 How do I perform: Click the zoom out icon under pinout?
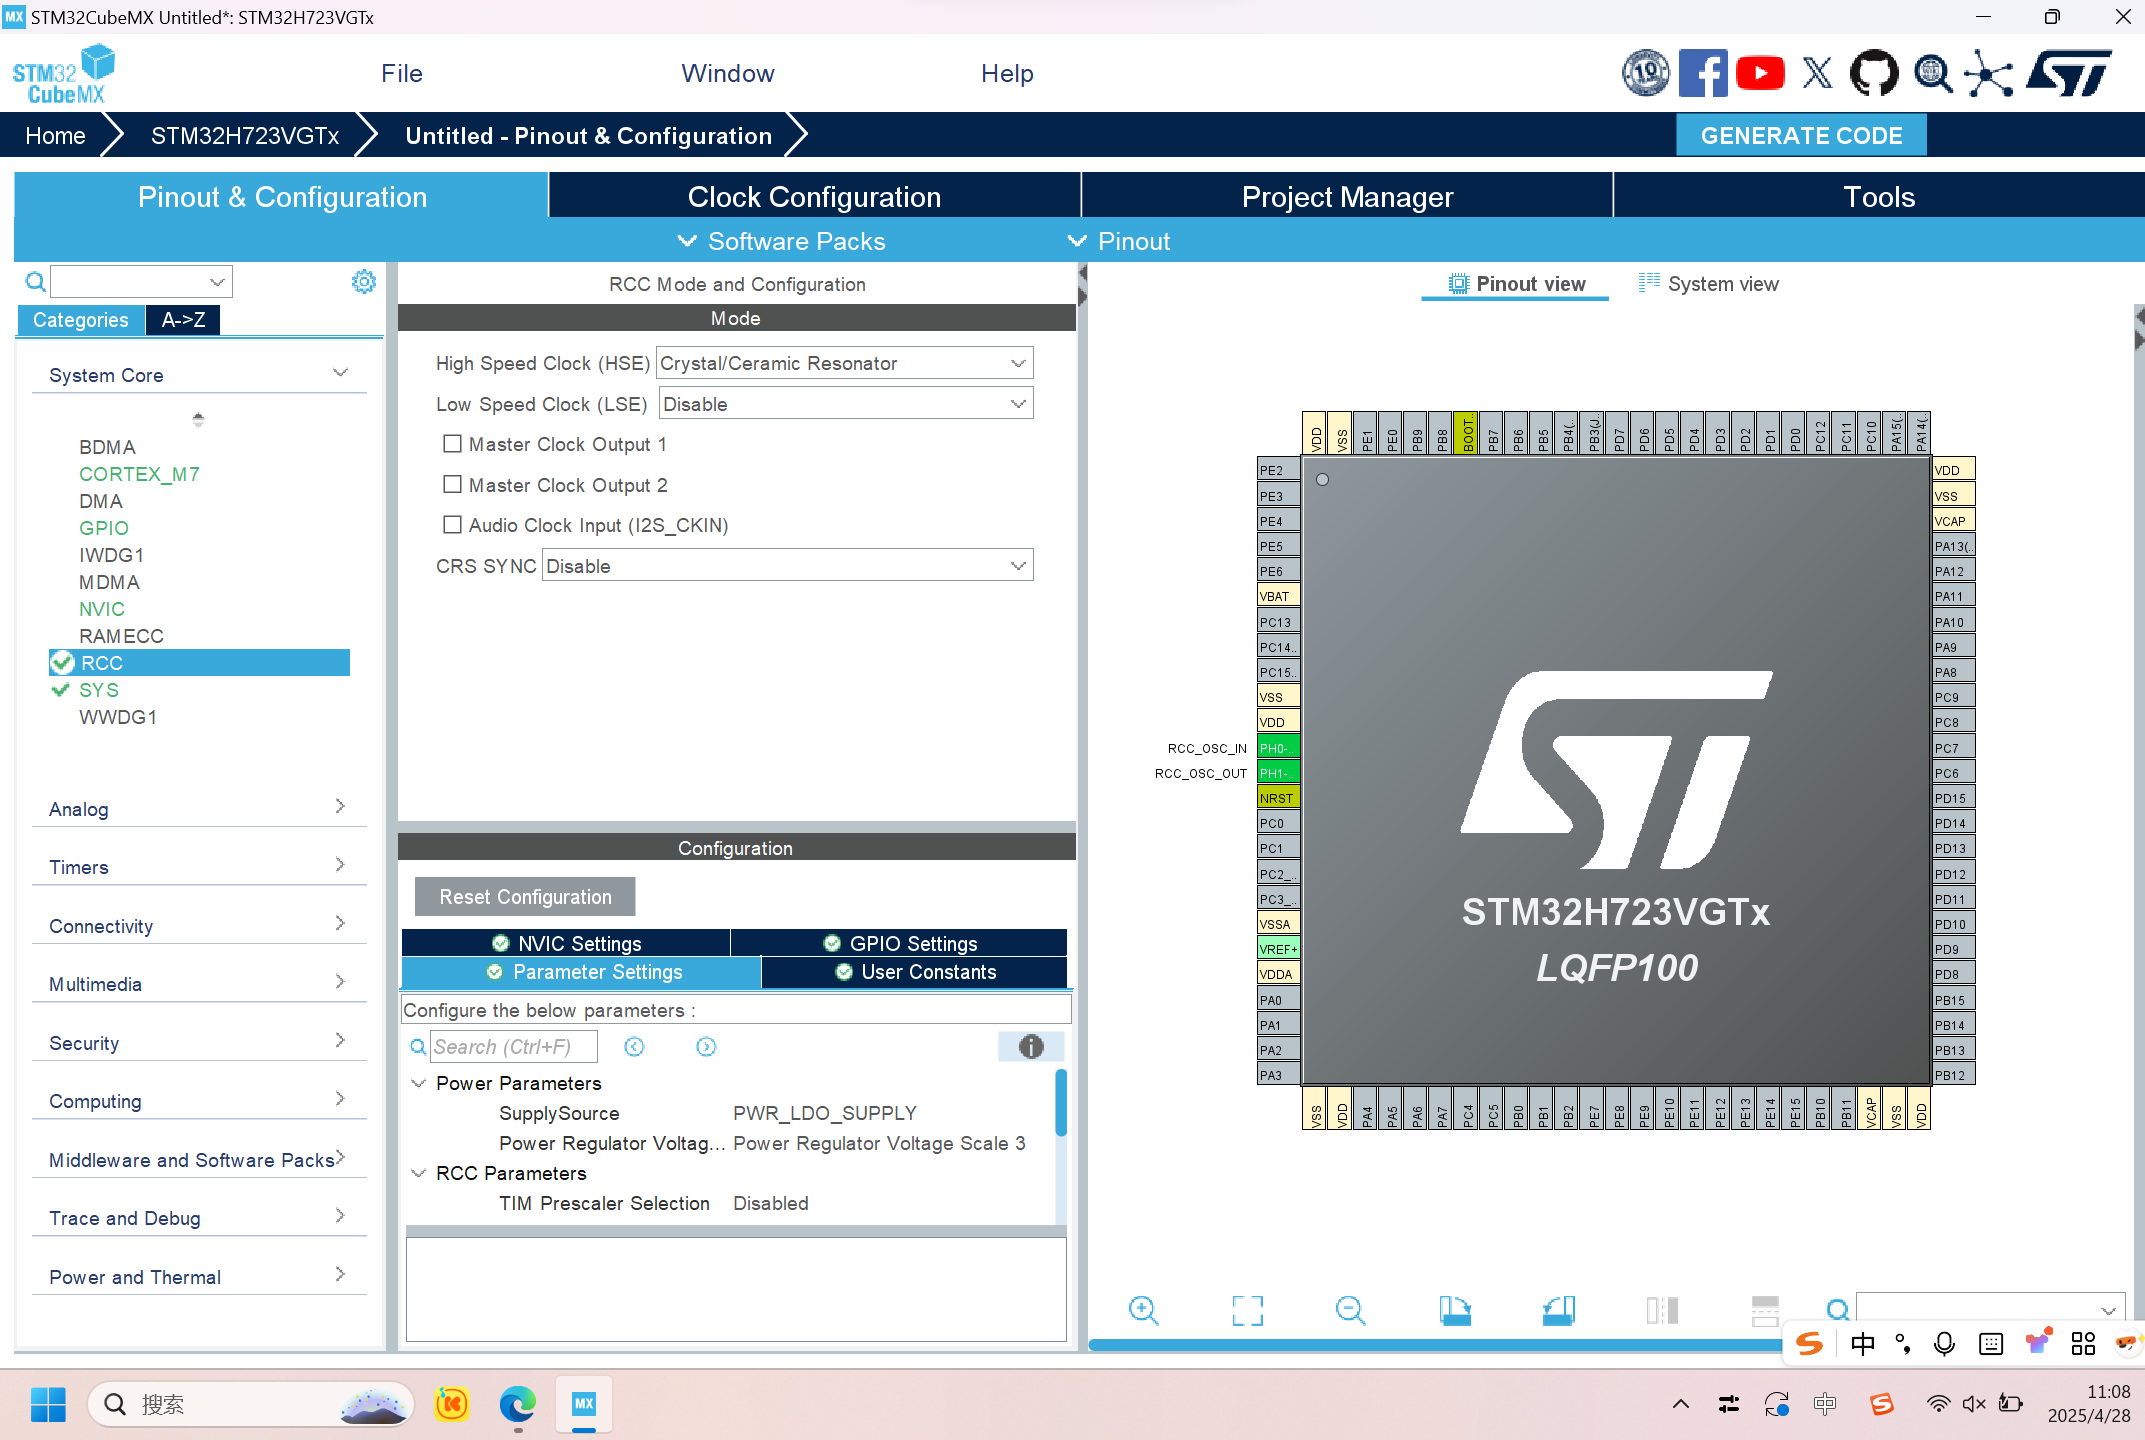click(1350, 1310)
